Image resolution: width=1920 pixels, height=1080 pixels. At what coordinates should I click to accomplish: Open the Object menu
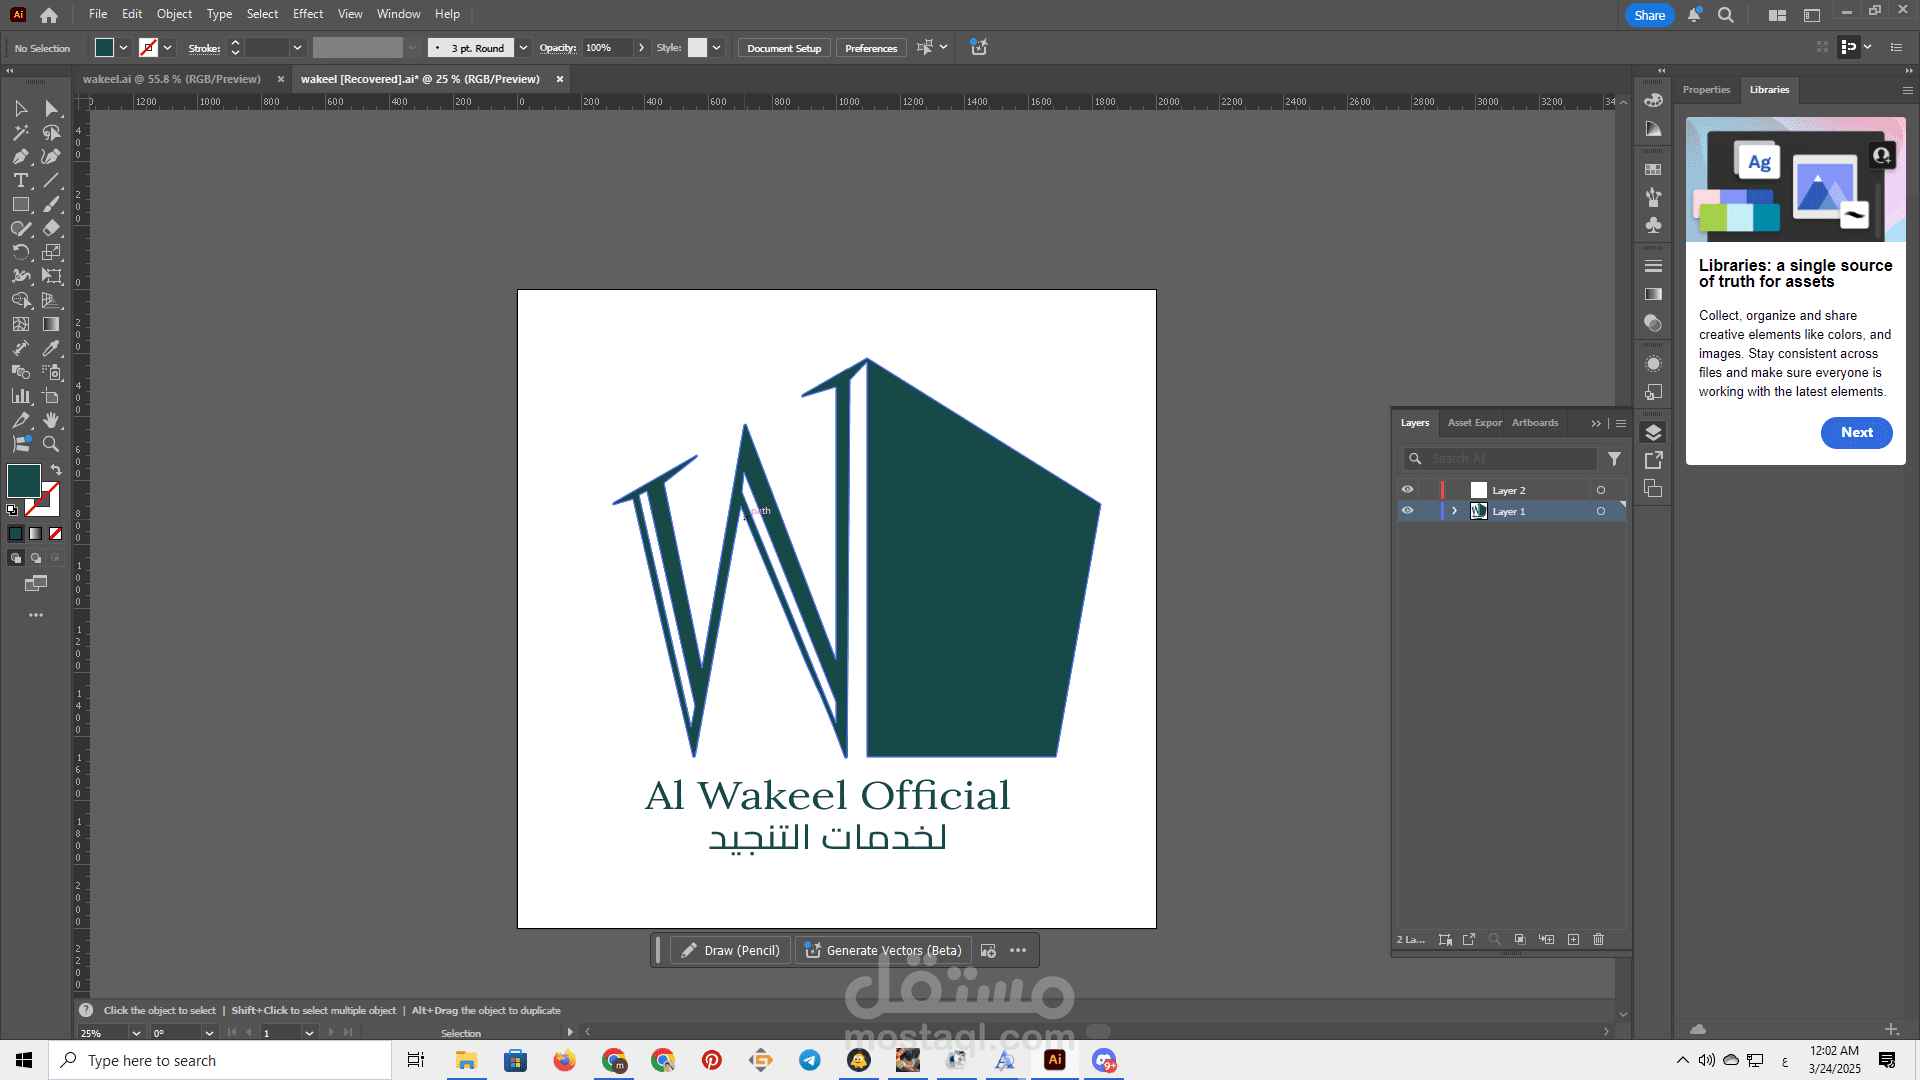[x=174, y=14]
